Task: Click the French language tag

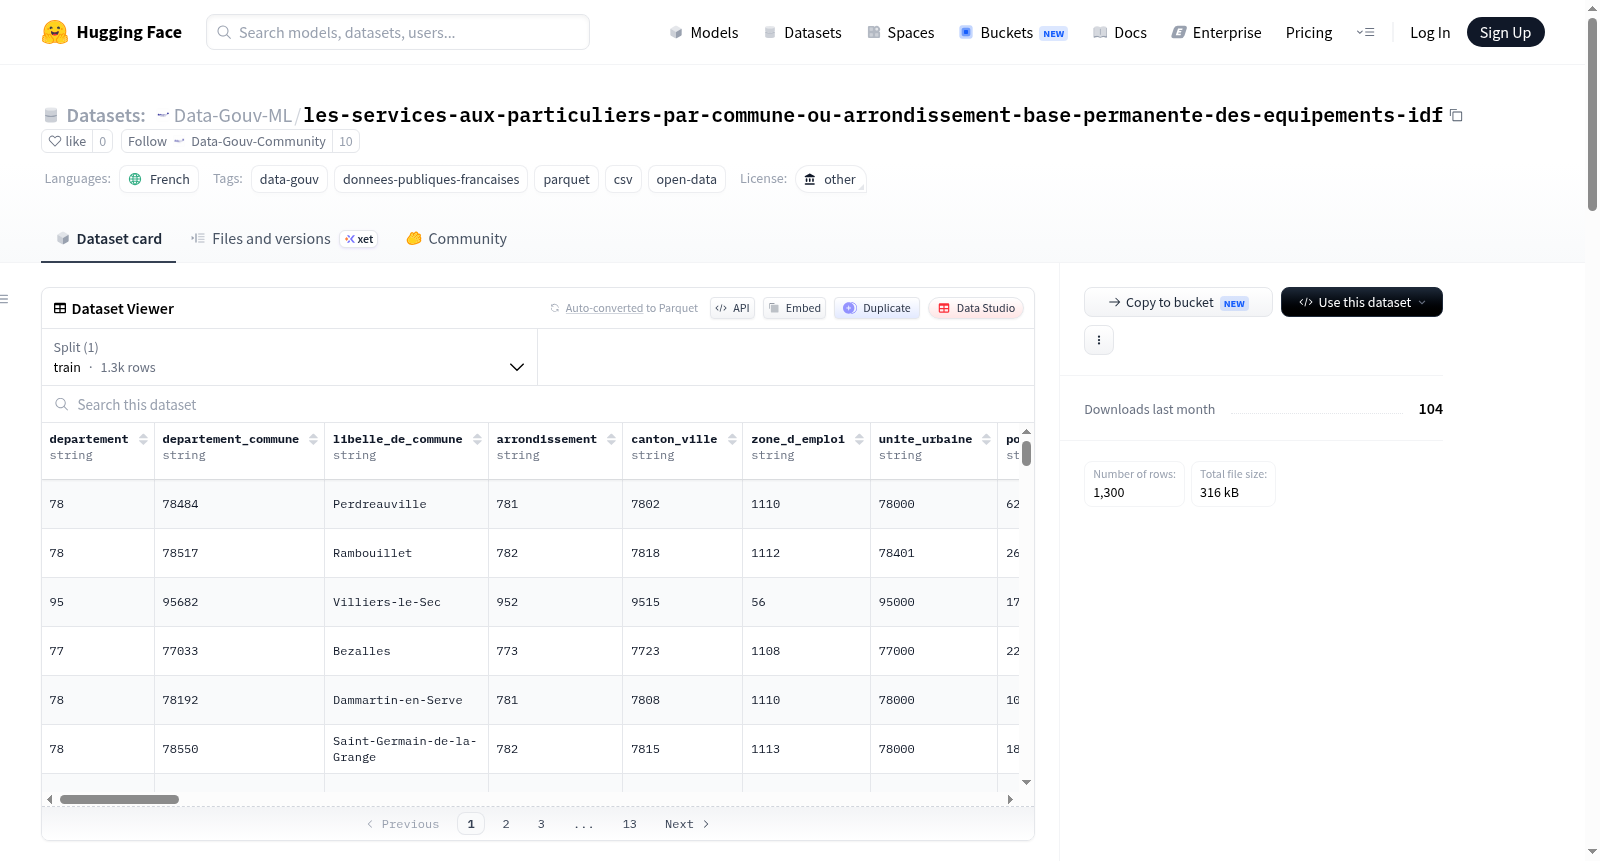Action: pos(159,179)
